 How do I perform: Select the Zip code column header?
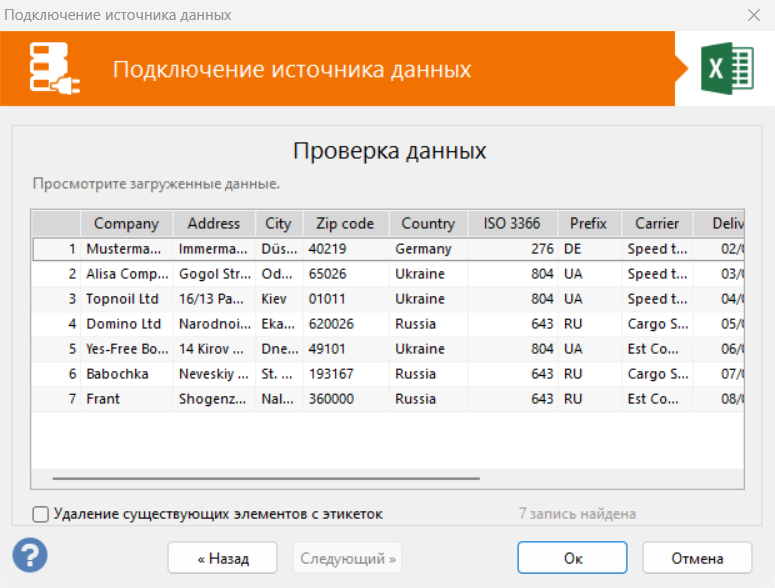345,223
